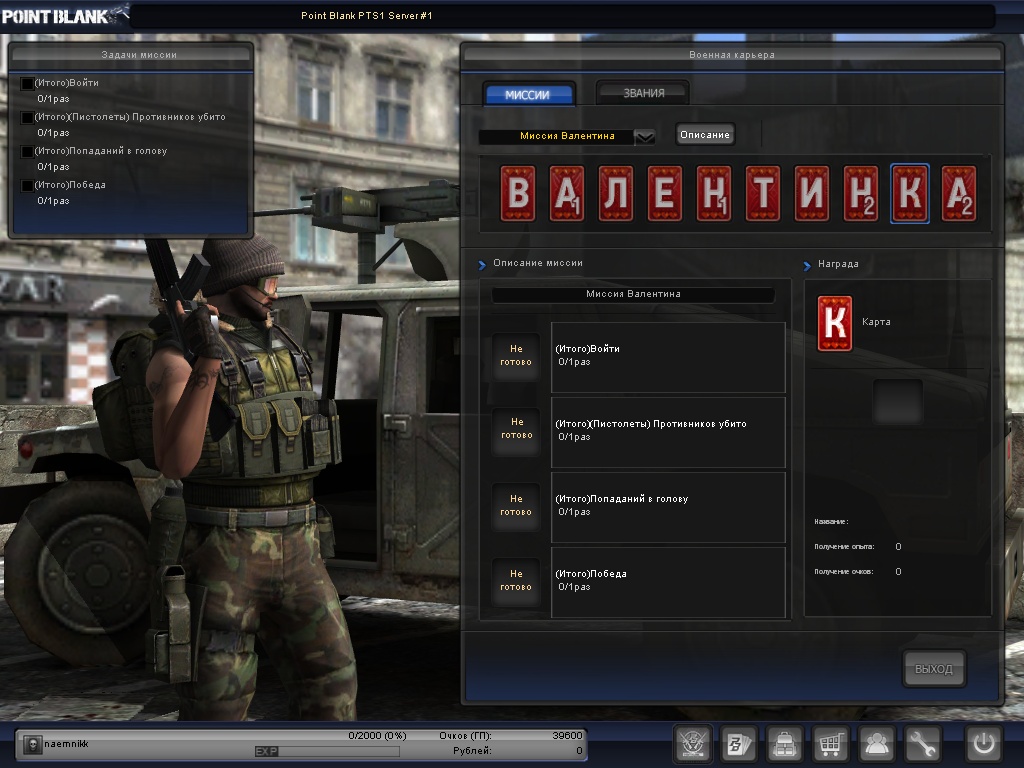
Task: Click the ВЫХОД button
Action: point(934,669)
